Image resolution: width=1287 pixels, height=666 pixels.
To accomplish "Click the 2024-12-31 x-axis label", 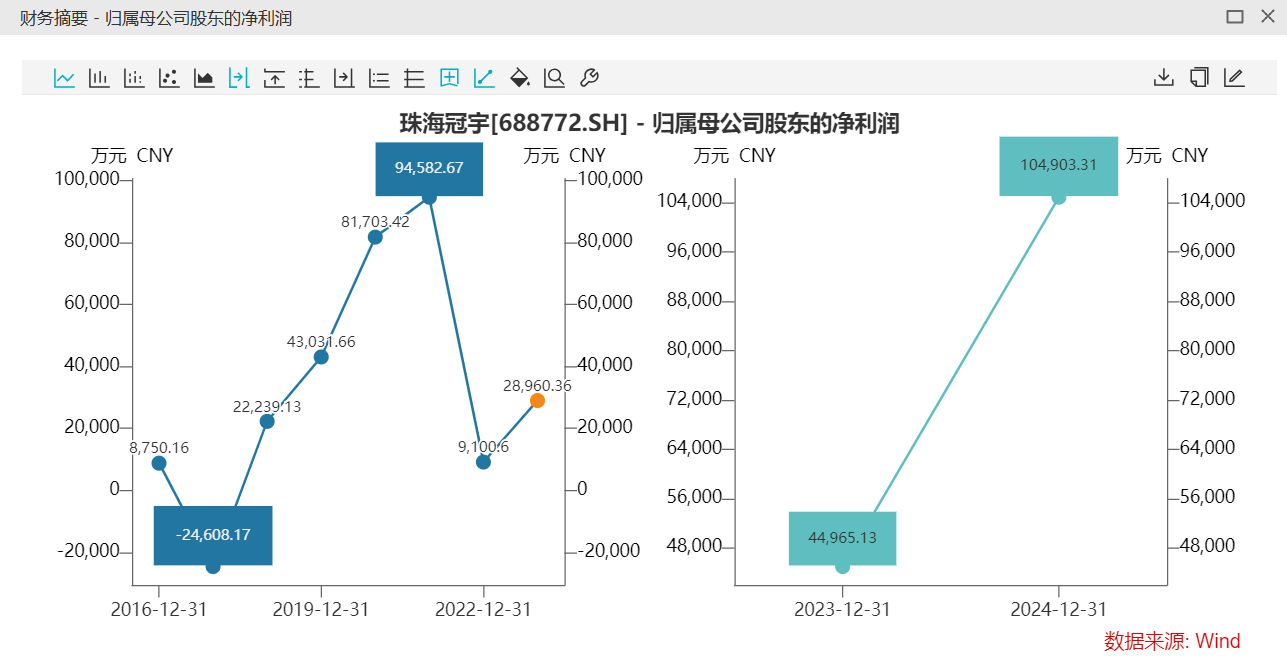I will pyautogui.click(x=1059, y=609).
